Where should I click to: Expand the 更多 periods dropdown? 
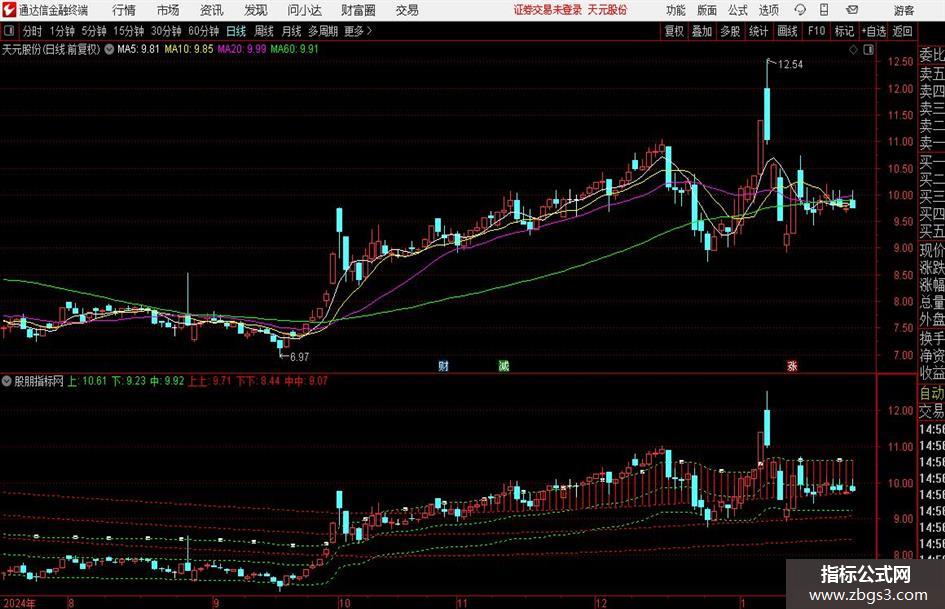358,31
